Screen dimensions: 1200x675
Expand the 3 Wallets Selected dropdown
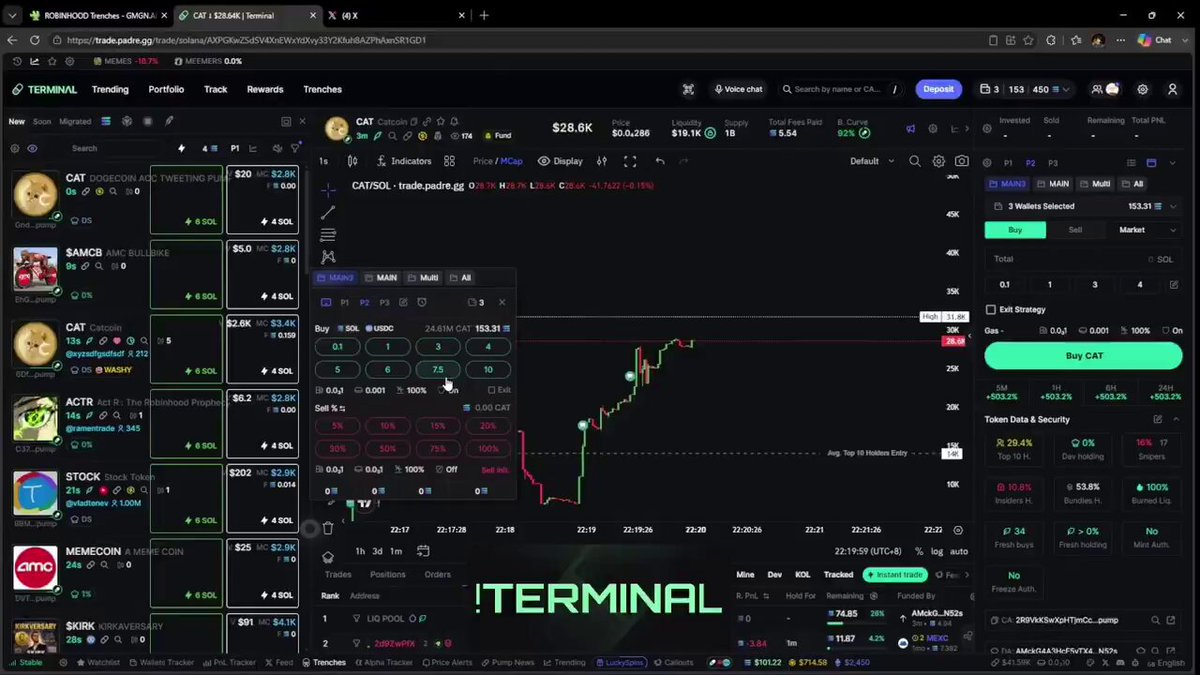pyautogui.click(x=1084, y=206)
